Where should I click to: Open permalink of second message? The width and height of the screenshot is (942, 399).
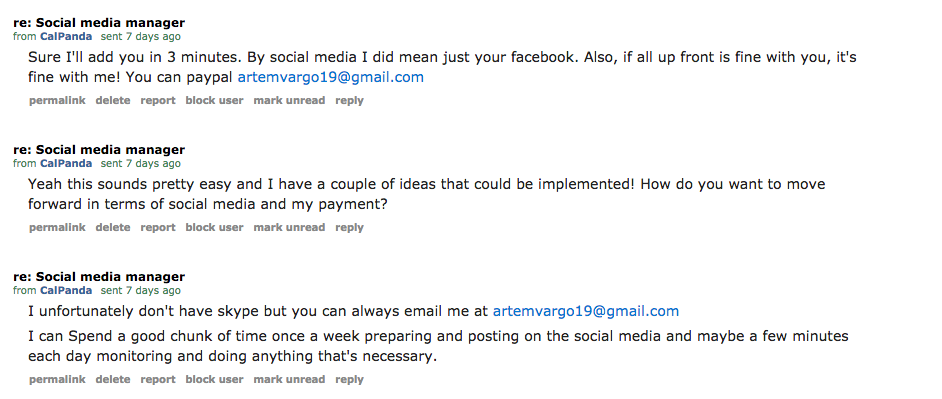point(57,227)
